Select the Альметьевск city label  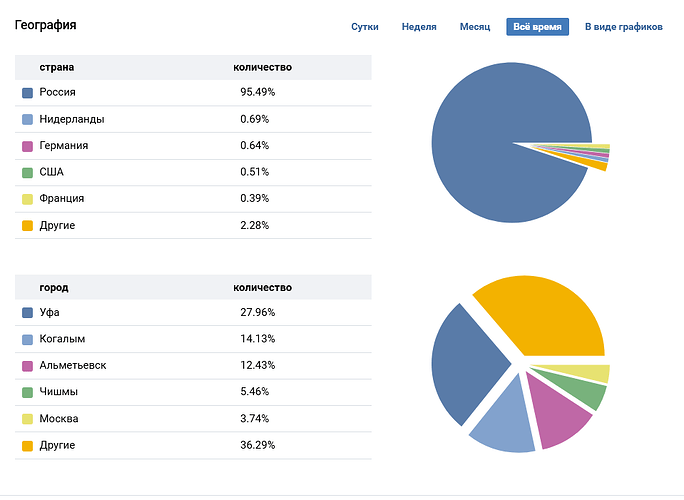pos(73,366)
